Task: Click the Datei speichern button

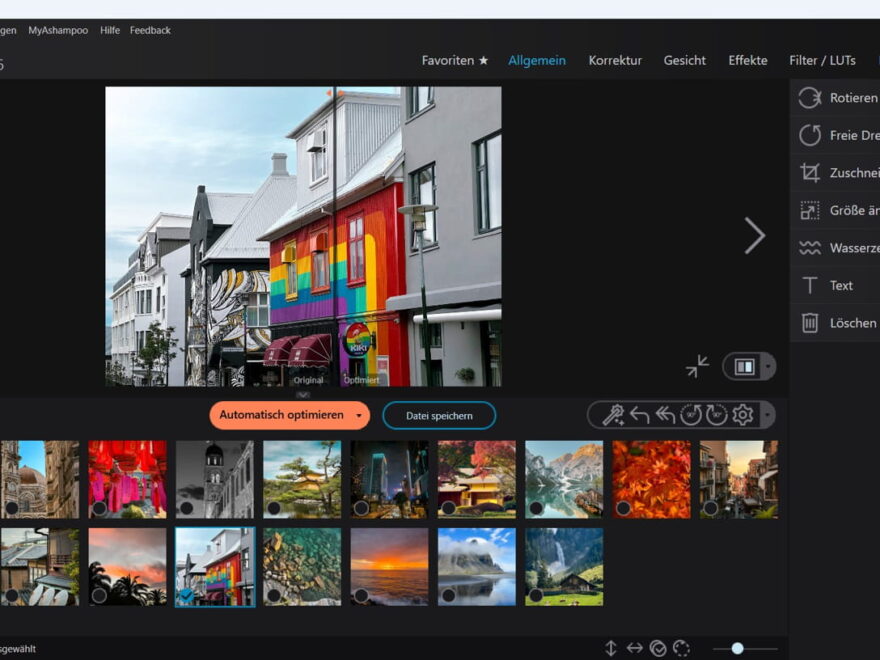Action: tap(440, 414)
